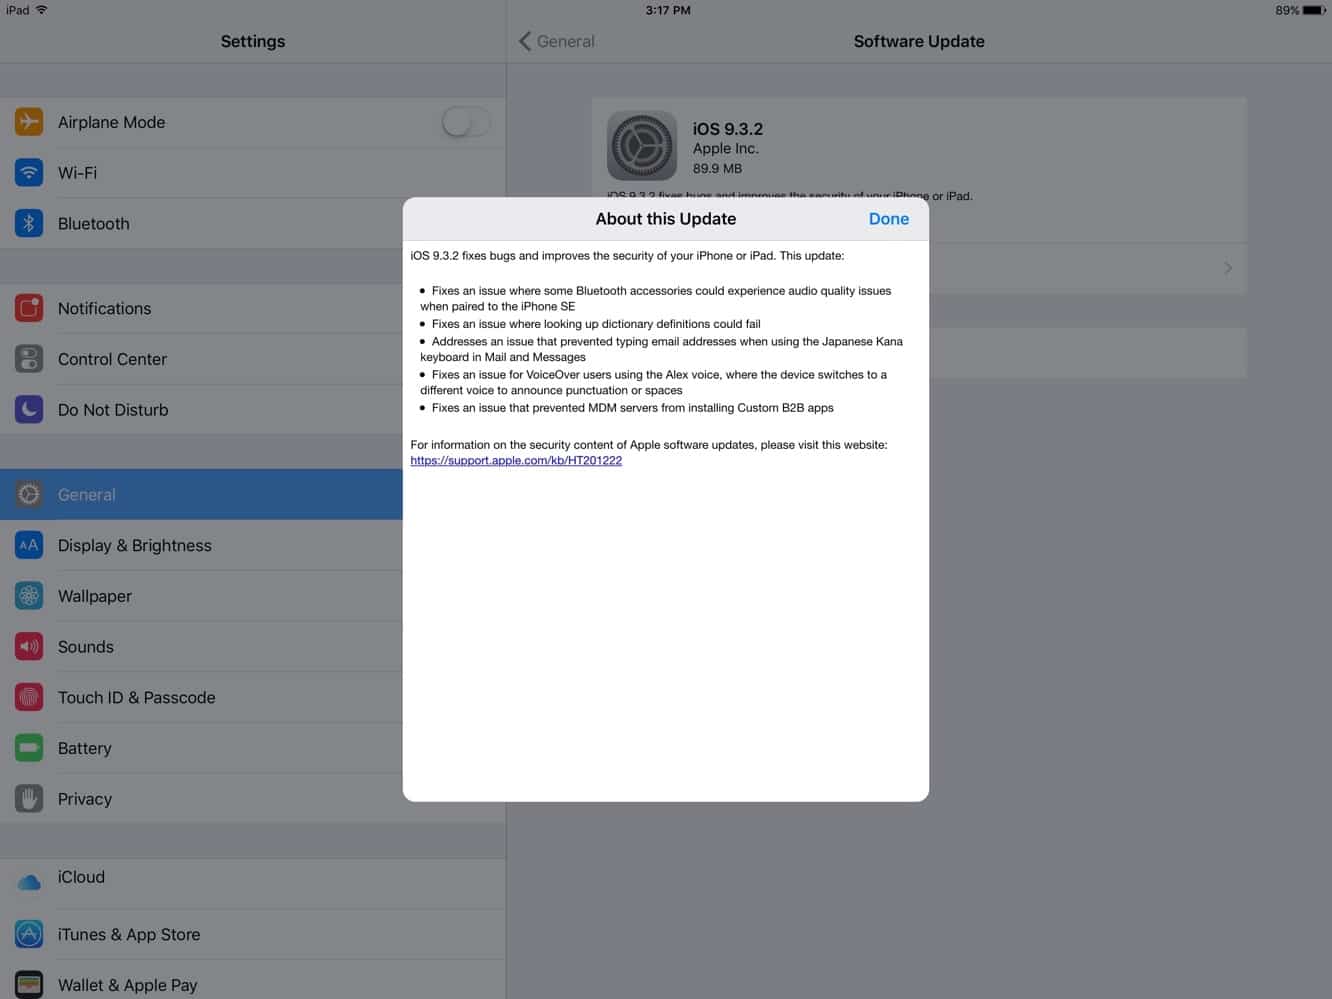1332x999 pixels.
Task: Open Do Not Disturb moon icon
Action: 29,409
